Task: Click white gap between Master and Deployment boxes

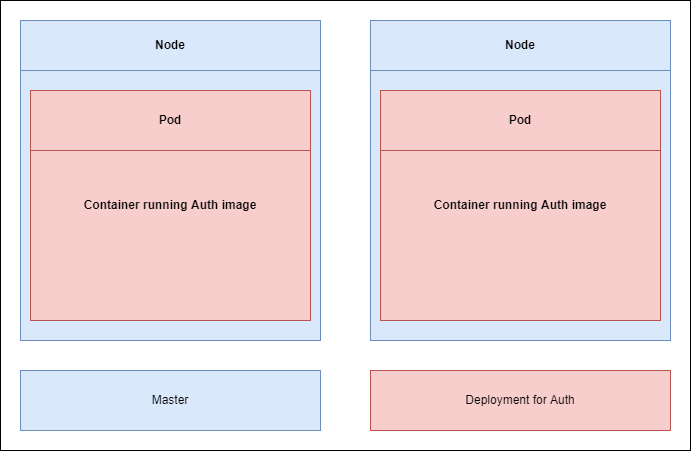Action: 345,400
